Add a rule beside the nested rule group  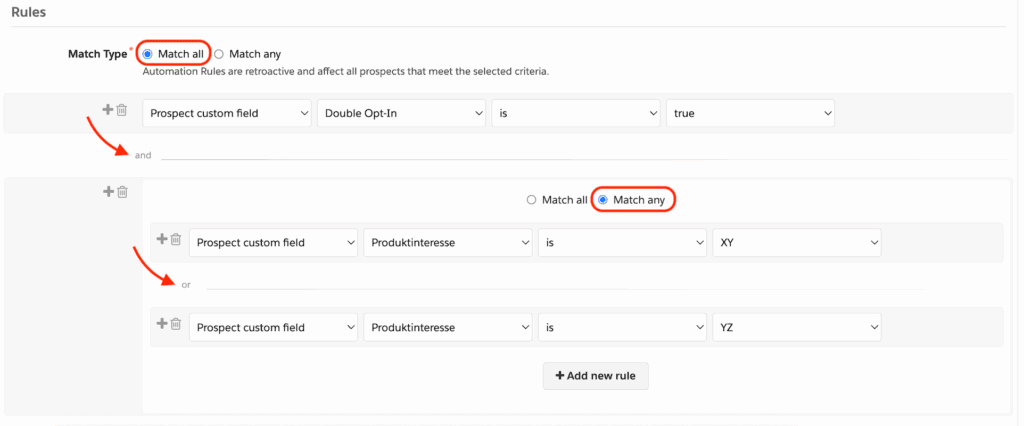(x=108, y=191)
